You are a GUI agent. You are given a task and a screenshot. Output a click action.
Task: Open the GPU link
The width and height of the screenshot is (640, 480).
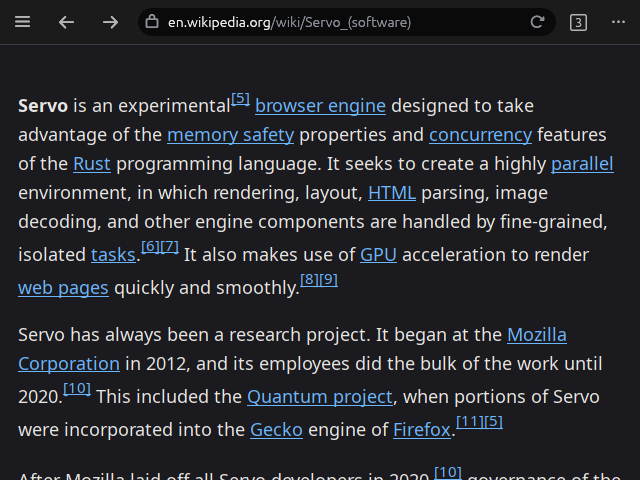click(378, 255)
